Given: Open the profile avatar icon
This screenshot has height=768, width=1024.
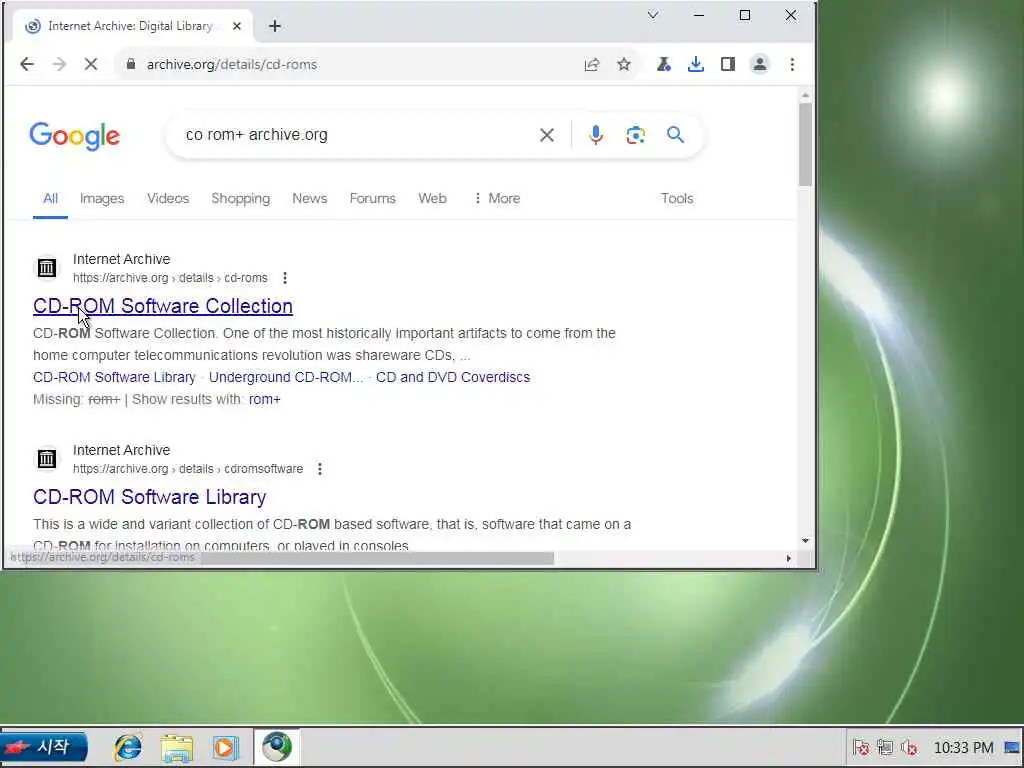Looking at the screenshot, I should point(760,64).
